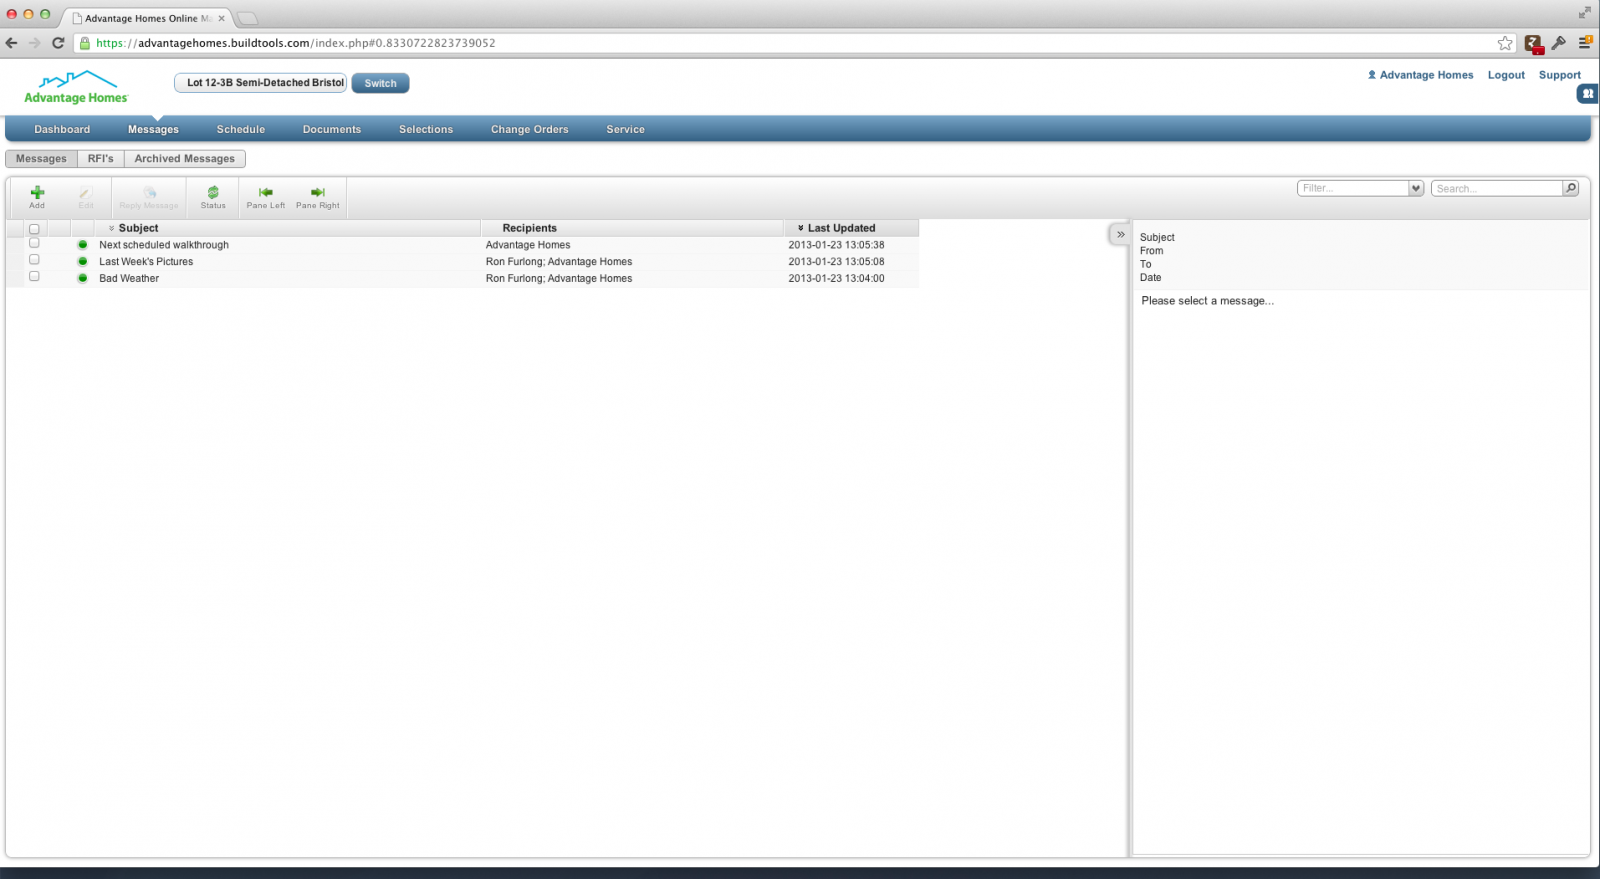Image resolution: width=1600 pixels, height=879 pixels.
Task: Open the Filter dropdown arrow
Action: pyautogui.click(x=1416, y=188)
